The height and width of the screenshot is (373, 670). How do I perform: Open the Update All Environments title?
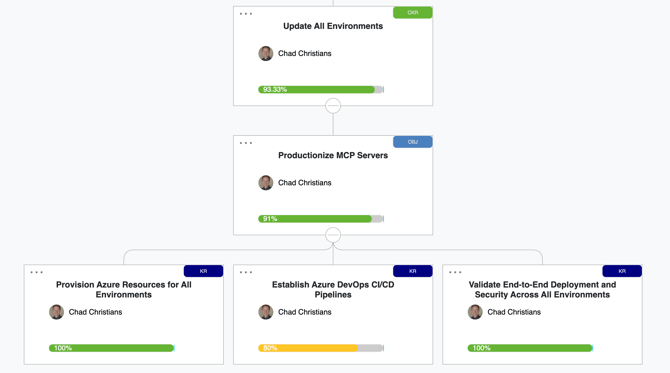(333, 26)
